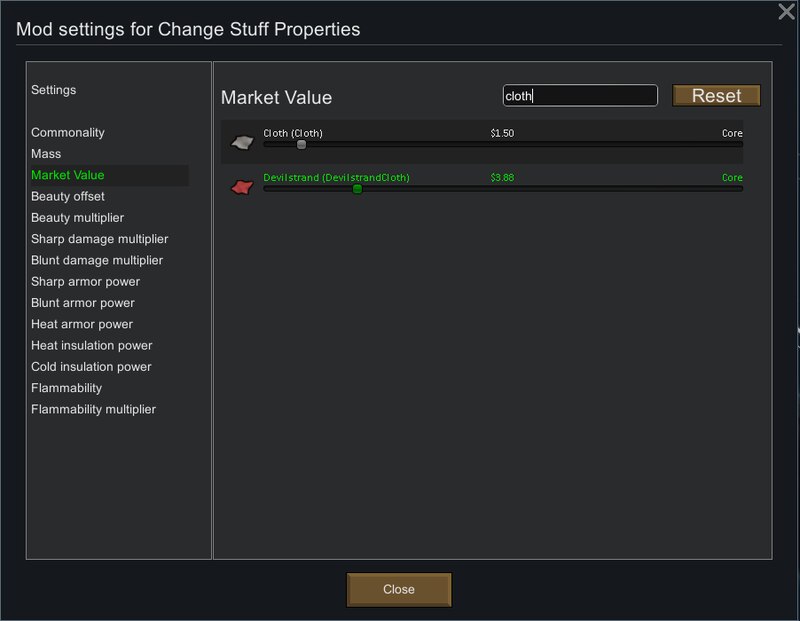The width and height of the screenshot is (800, 621).
Task: Select the Mass category
Action: pyautogui.click(x=46, y=154)
